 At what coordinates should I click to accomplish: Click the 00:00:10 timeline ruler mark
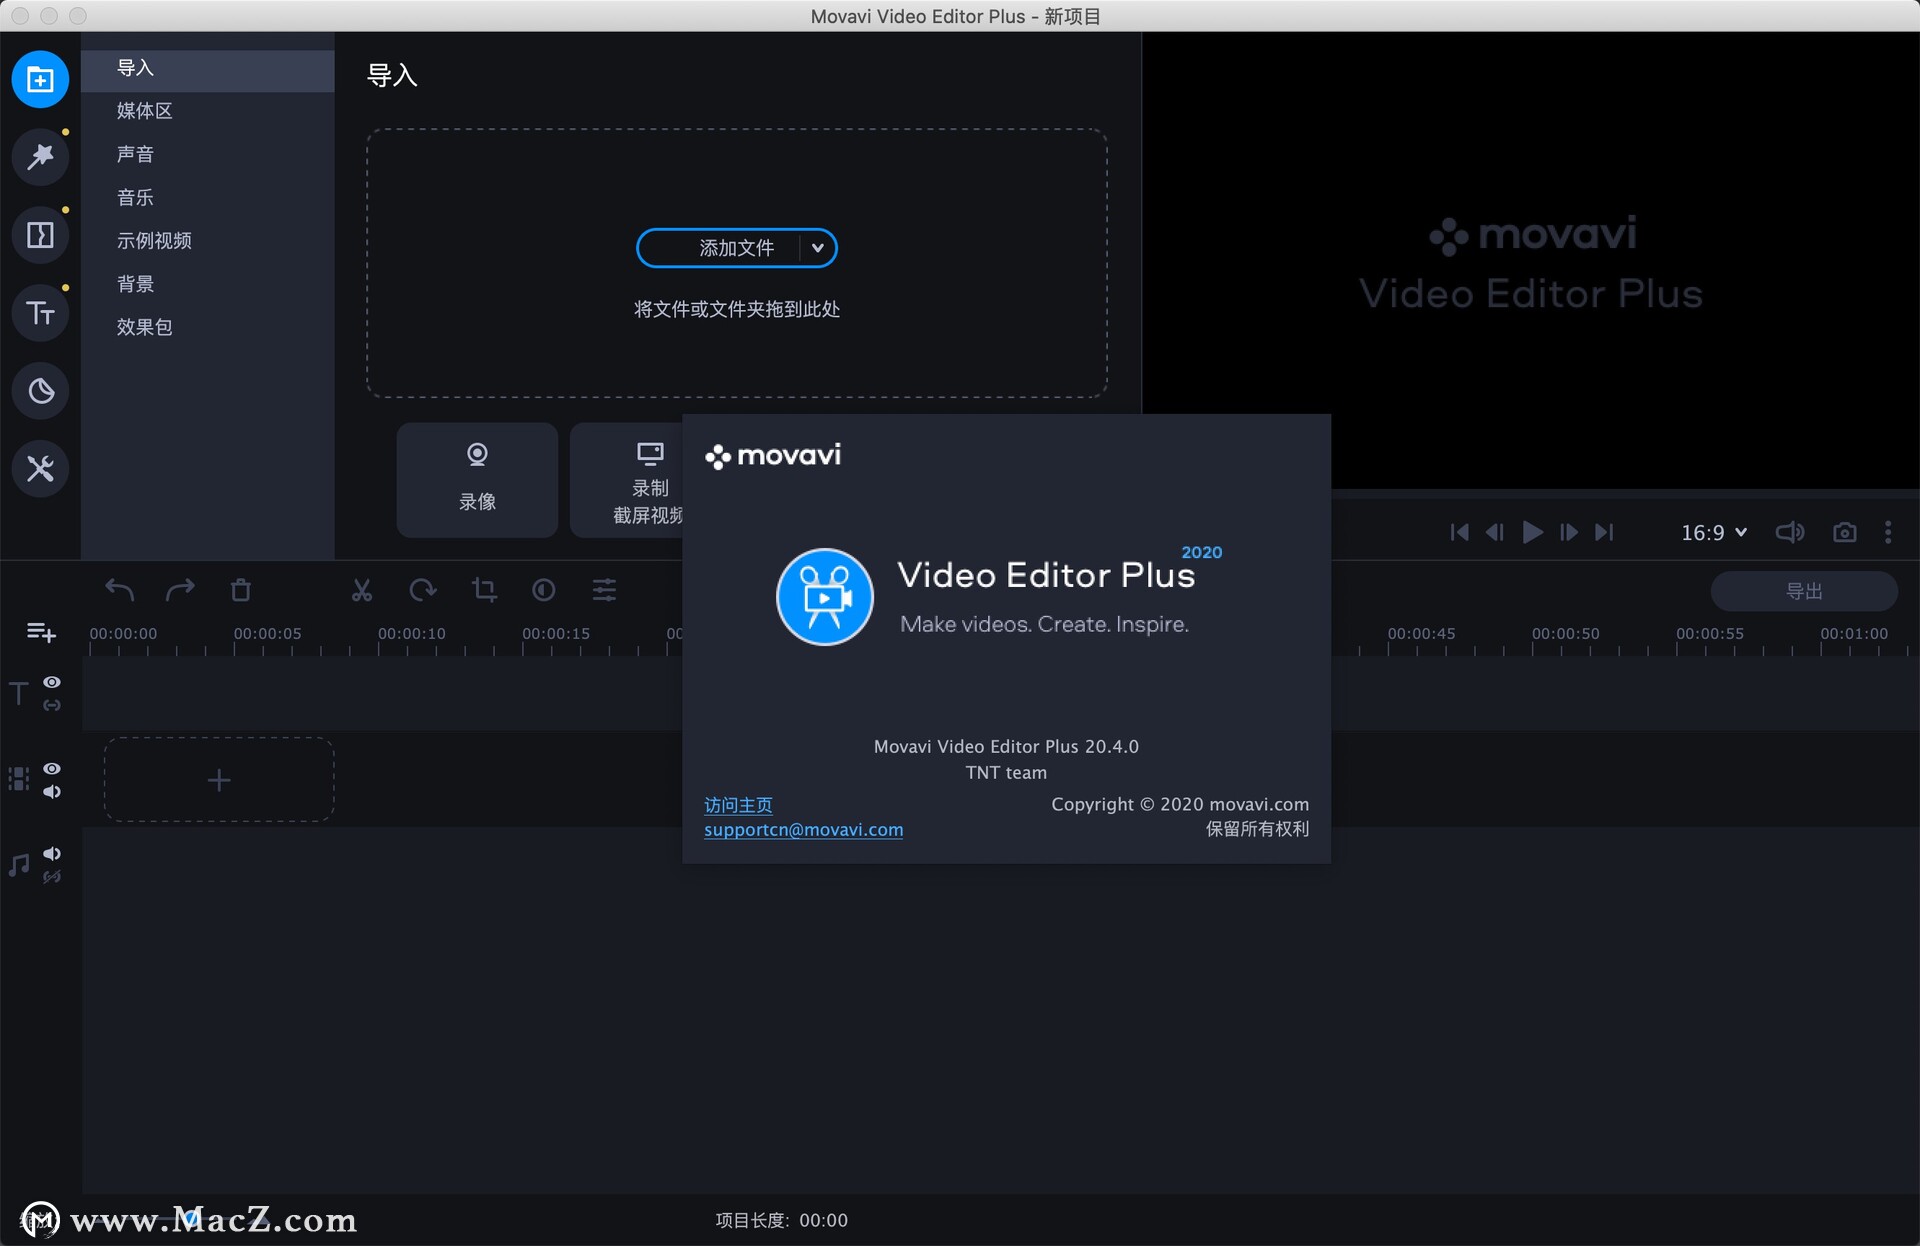tap(411, 634)
